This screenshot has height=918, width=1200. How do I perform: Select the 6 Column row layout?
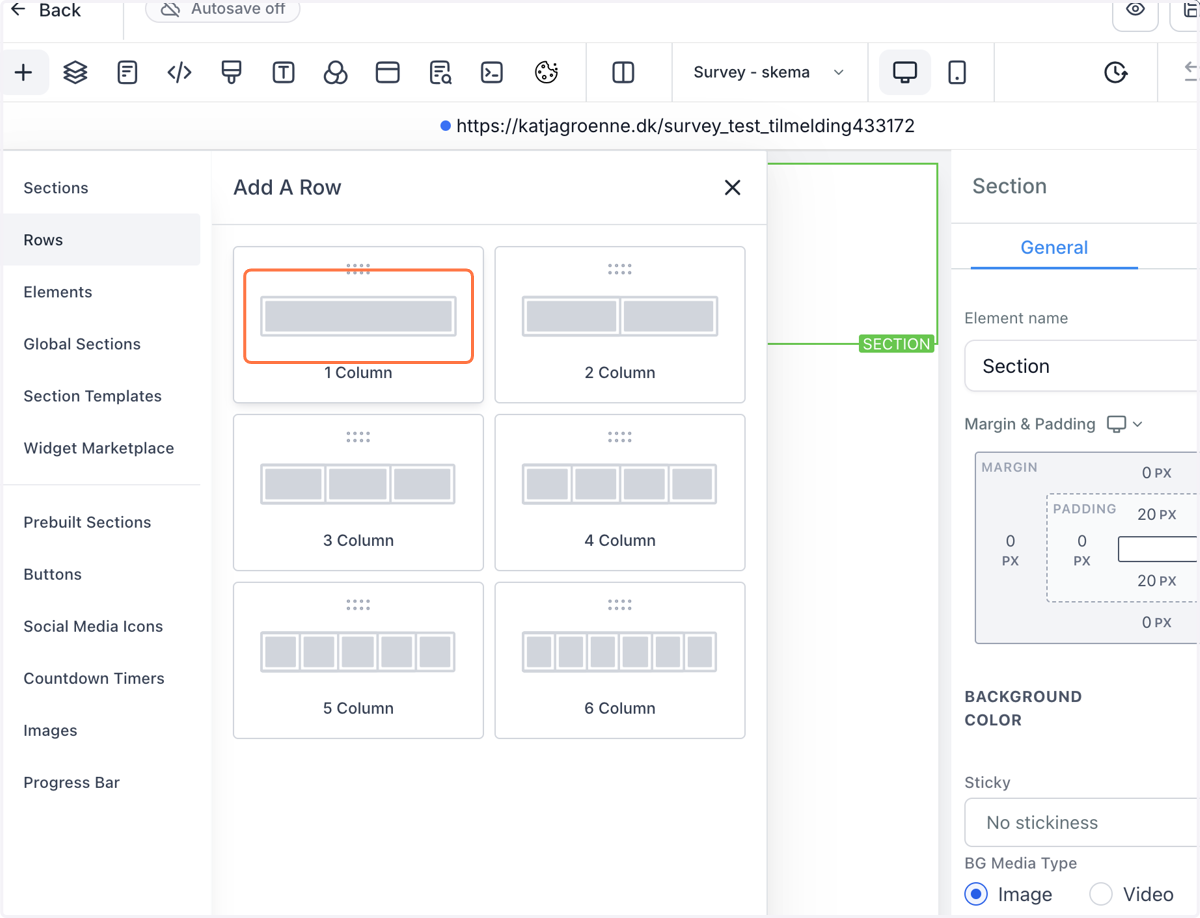click(x=620, y=661)
